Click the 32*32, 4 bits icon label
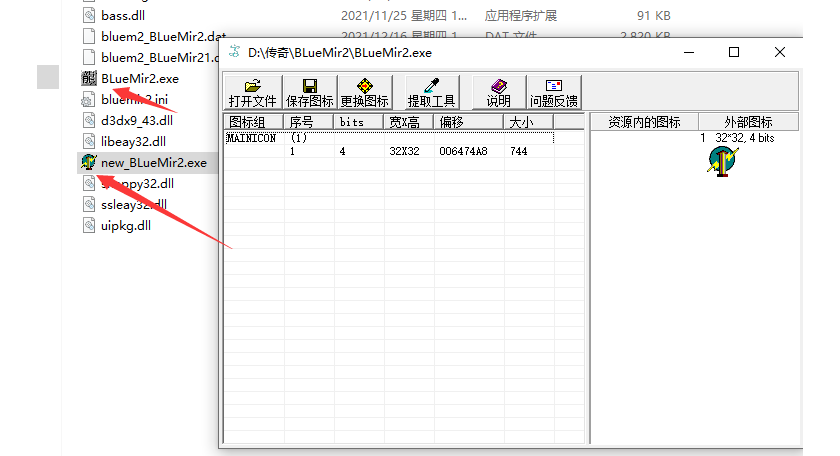The image size is (840, 456). [745, 138]
